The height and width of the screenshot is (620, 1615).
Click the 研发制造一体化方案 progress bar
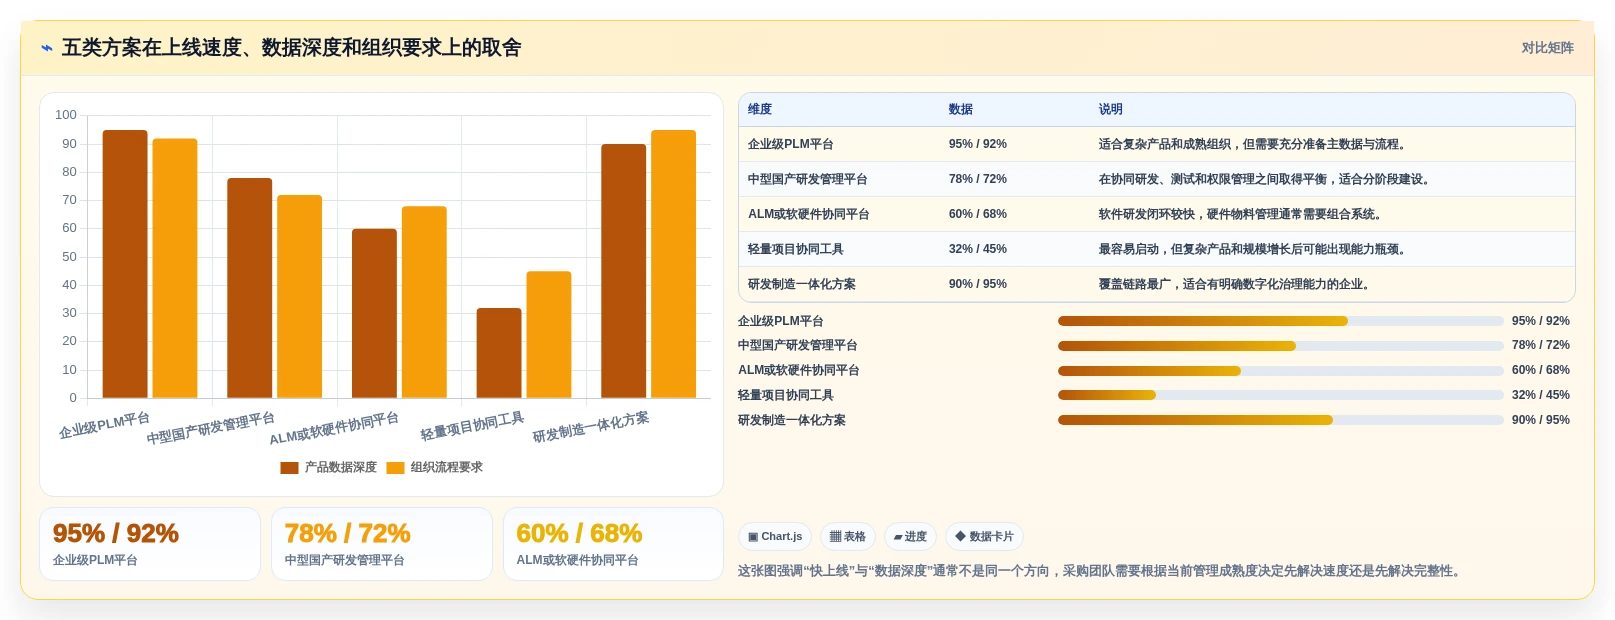[1281, 420]
